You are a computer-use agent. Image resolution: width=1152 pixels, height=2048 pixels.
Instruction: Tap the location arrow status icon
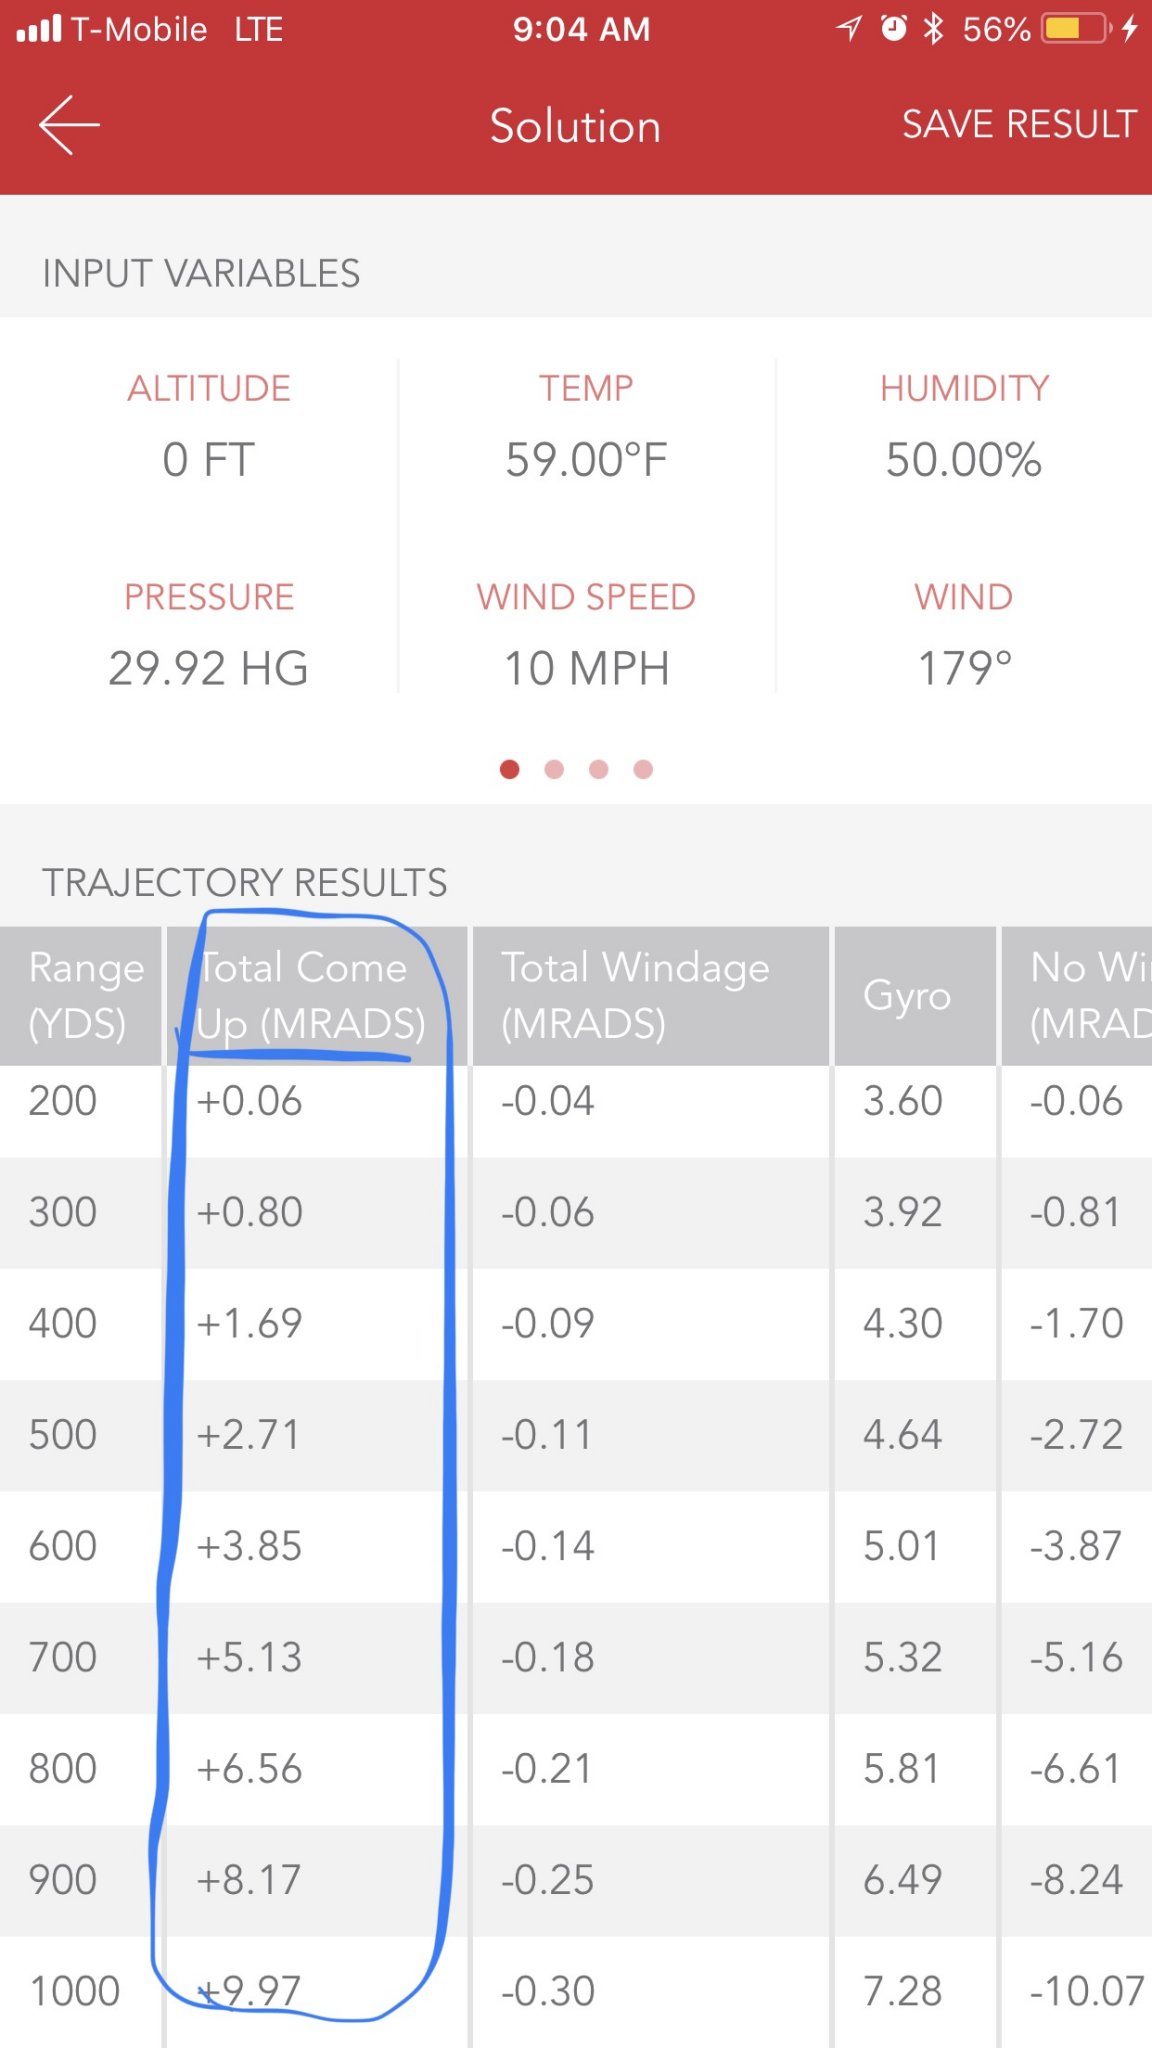(849, 29)
